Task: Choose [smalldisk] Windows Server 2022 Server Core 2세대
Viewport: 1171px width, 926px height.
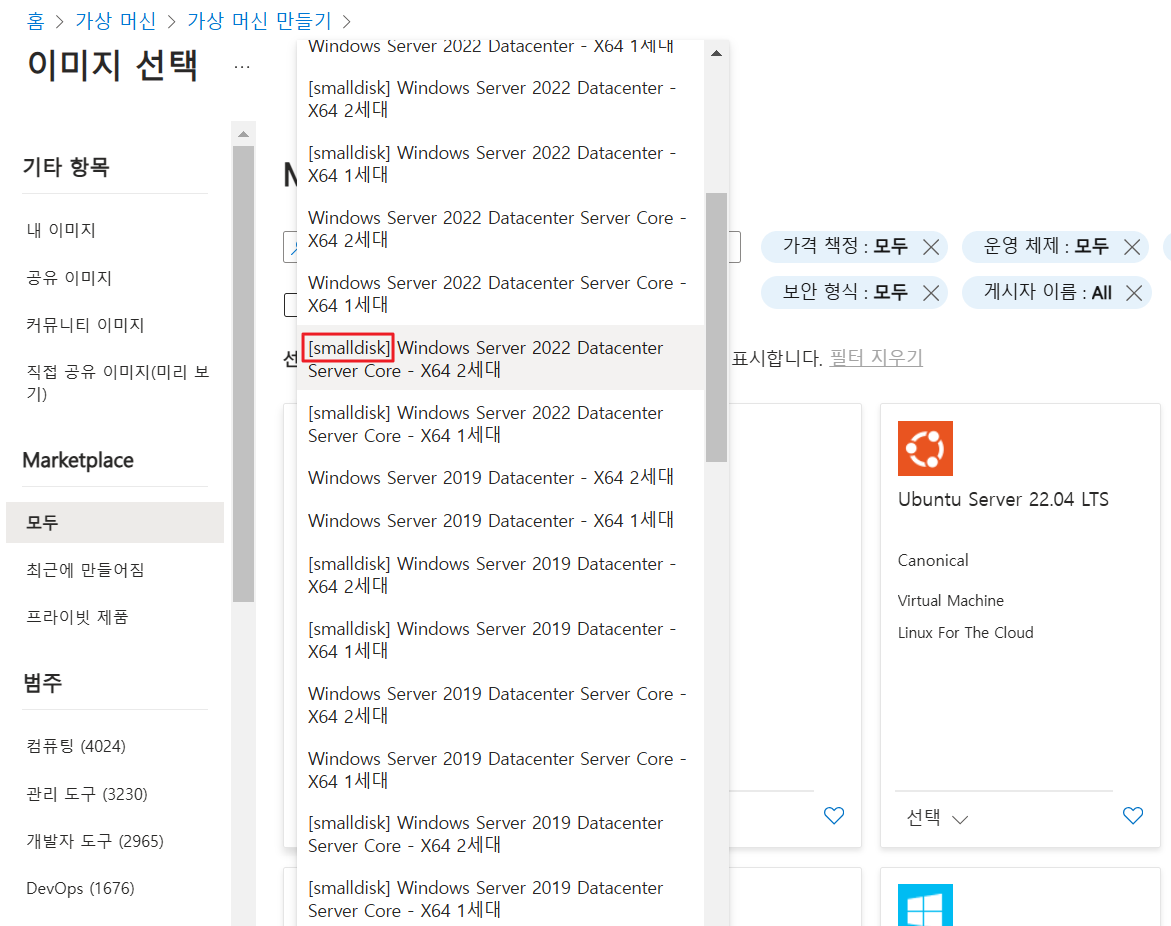Action: click(500, 358)
